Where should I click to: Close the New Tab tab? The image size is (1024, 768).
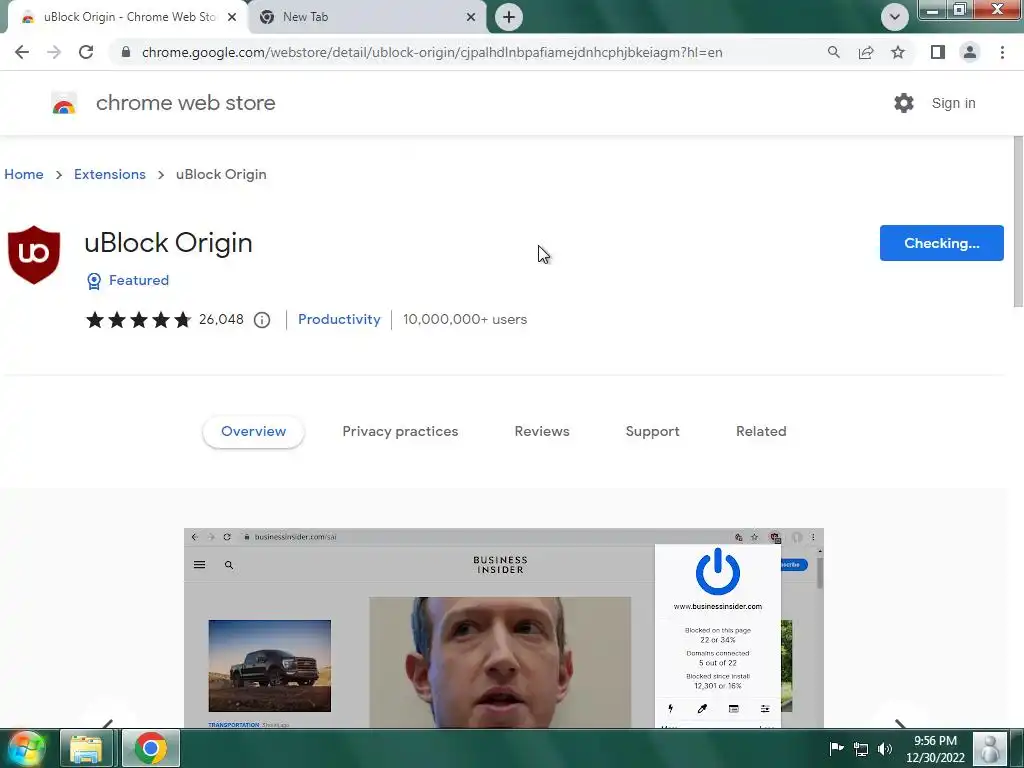(x=471, y=17)
